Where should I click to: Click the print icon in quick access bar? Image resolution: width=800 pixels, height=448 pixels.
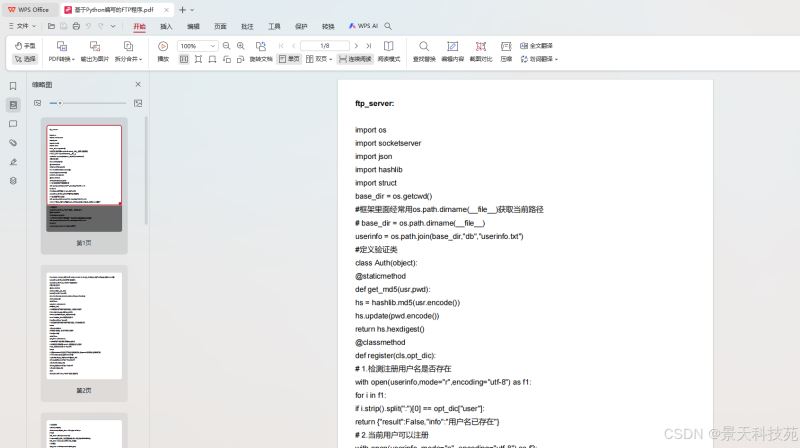[76, 26]
